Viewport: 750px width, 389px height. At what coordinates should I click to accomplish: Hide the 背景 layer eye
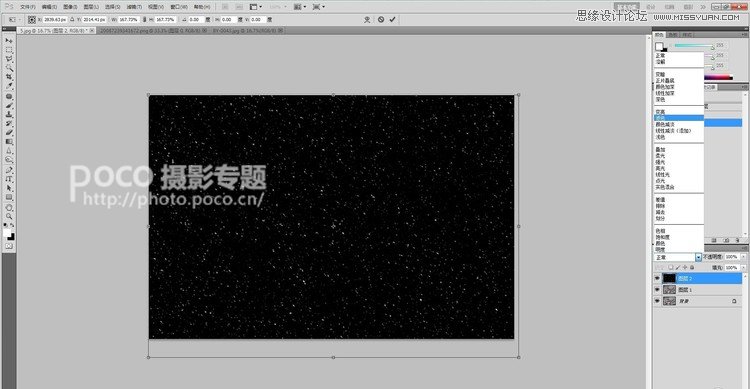click(x=657, y=301)
